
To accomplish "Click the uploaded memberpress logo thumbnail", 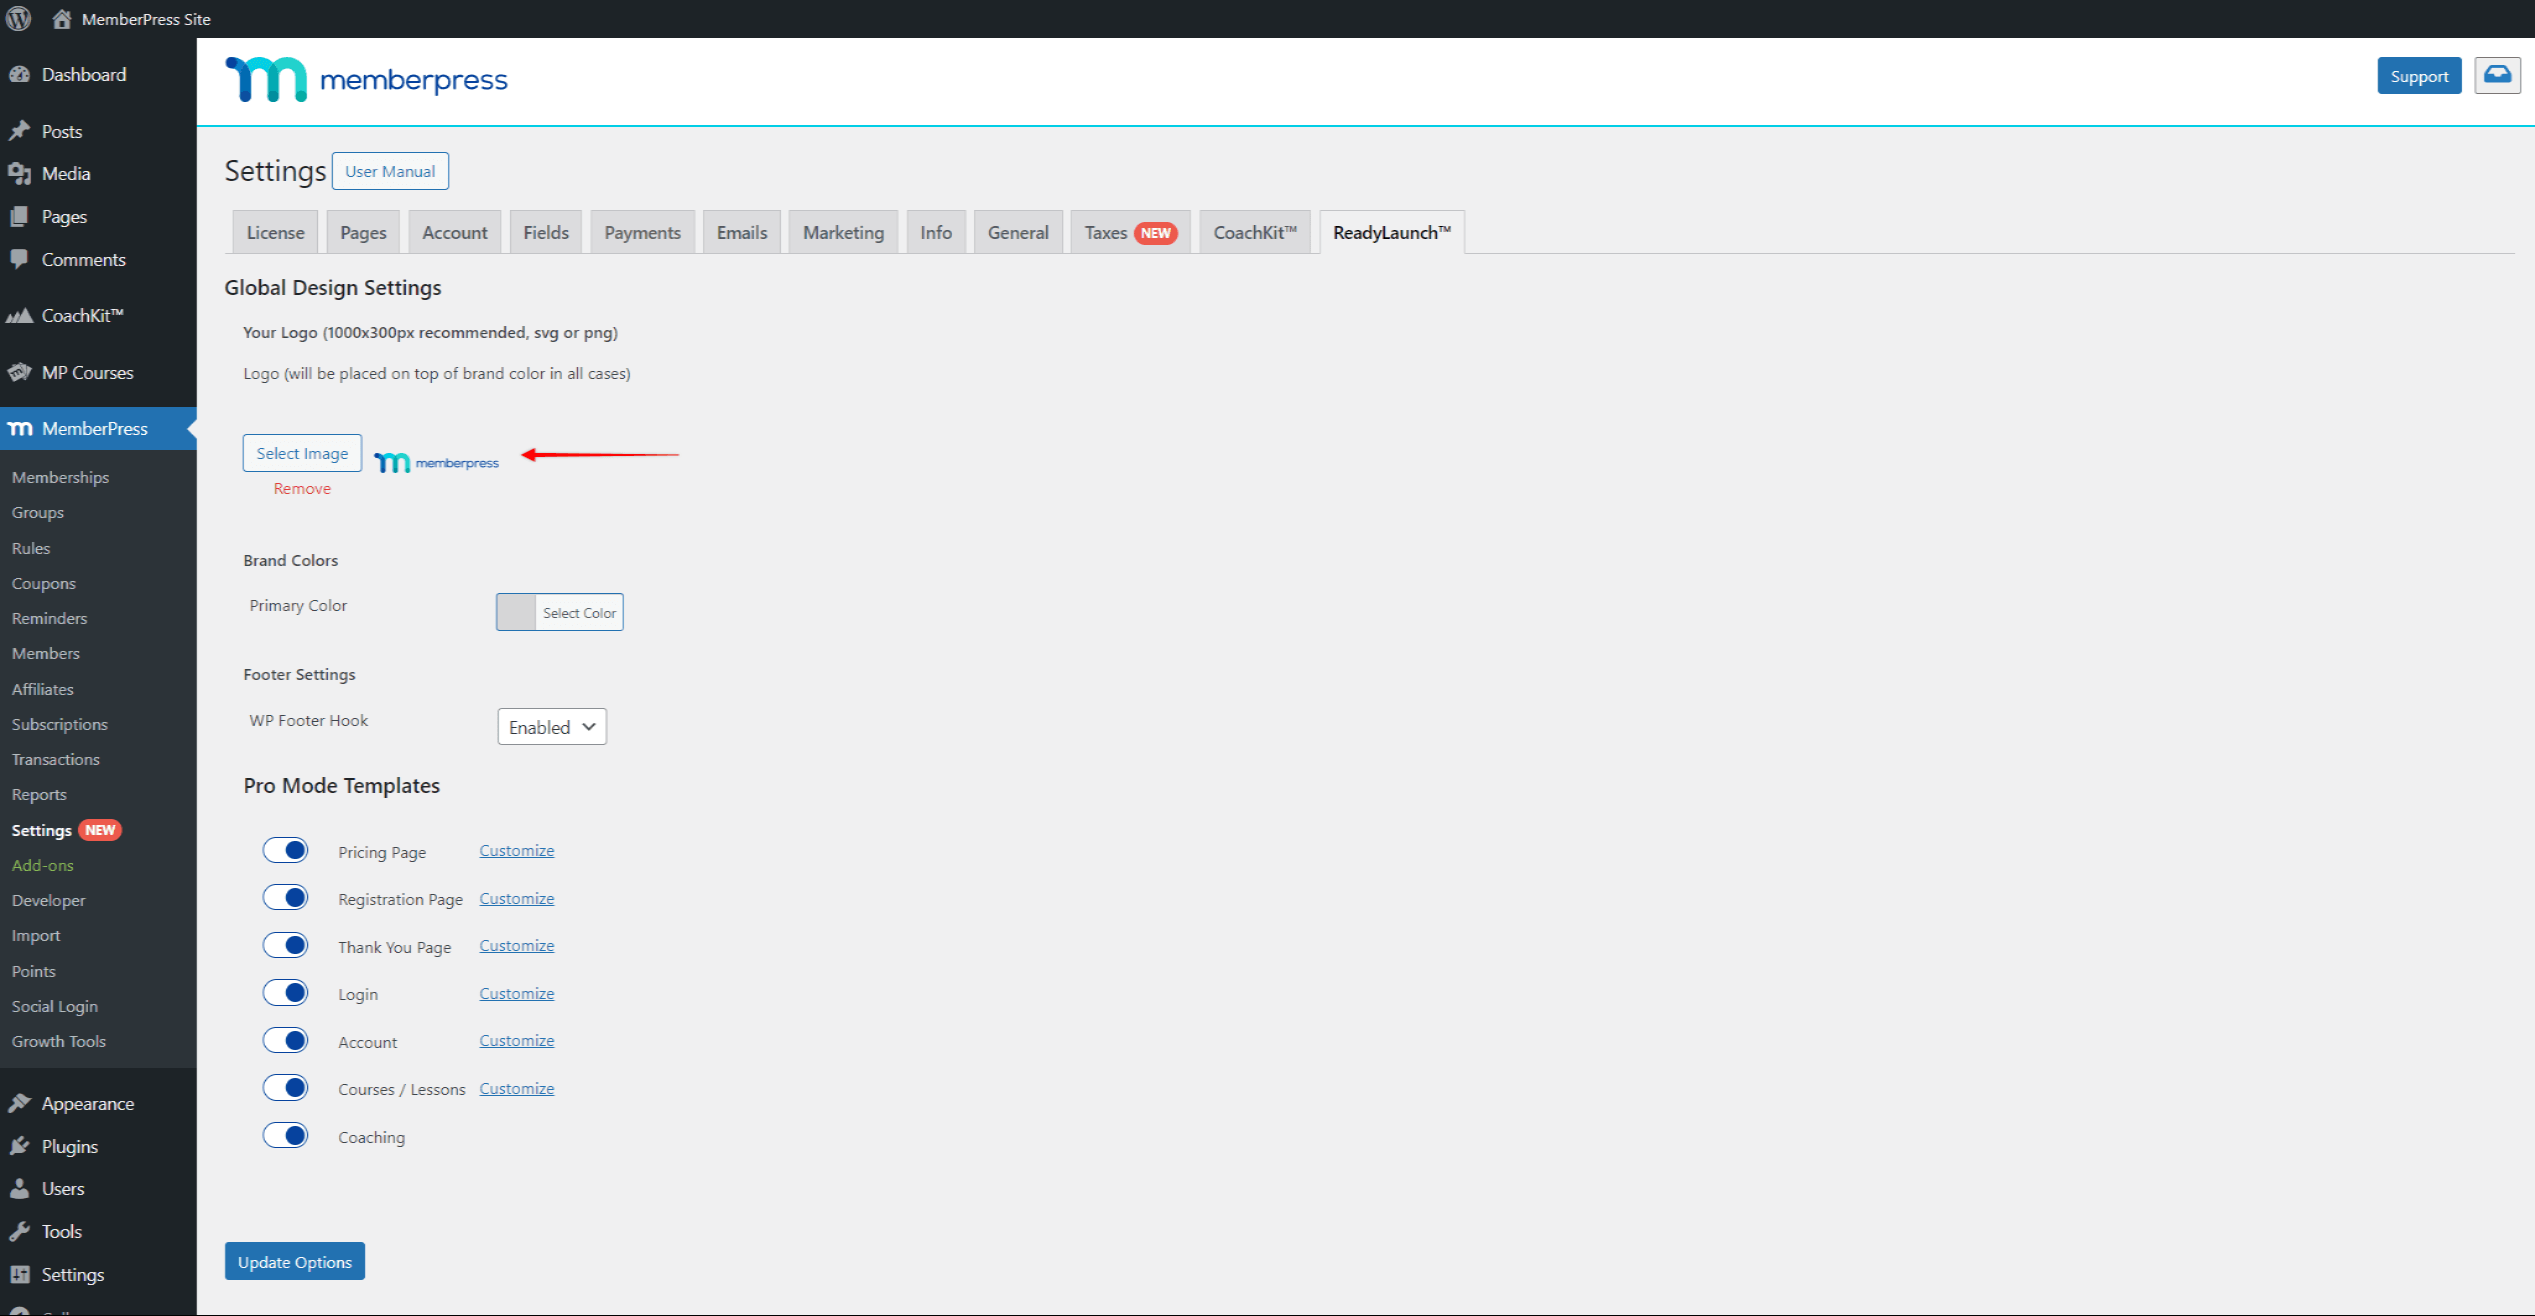I will [x=436, y=462].
